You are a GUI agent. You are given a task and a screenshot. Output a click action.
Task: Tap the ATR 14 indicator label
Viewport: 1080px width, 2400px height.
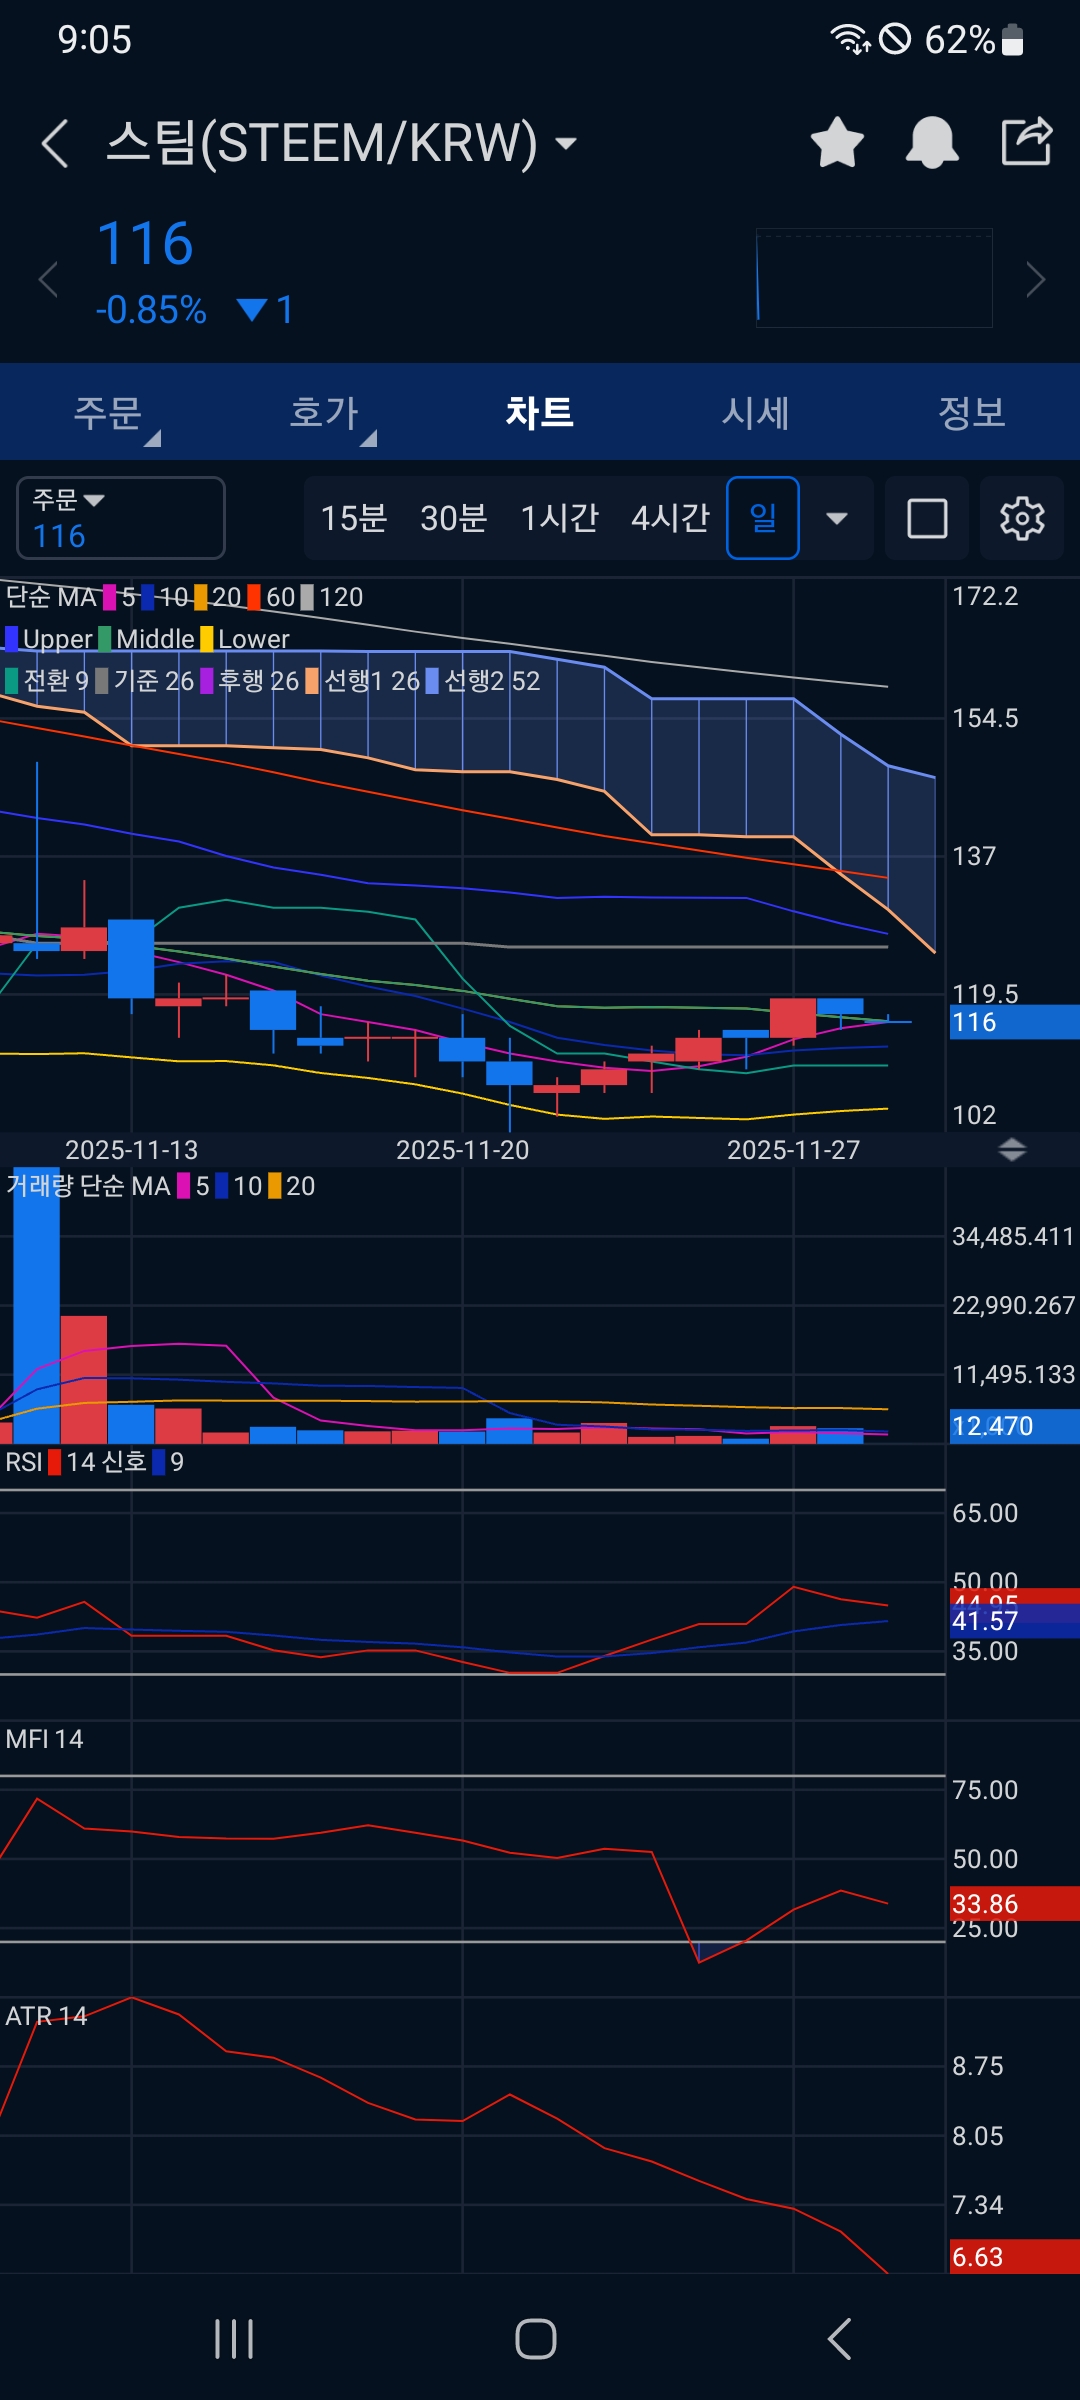pos(46,2016)
